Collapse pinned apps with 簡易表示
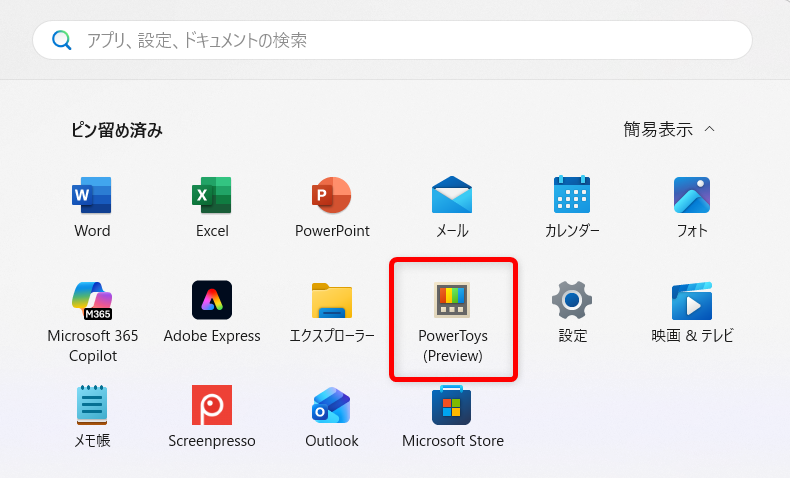The image size is (790, 478). point(669,129)
